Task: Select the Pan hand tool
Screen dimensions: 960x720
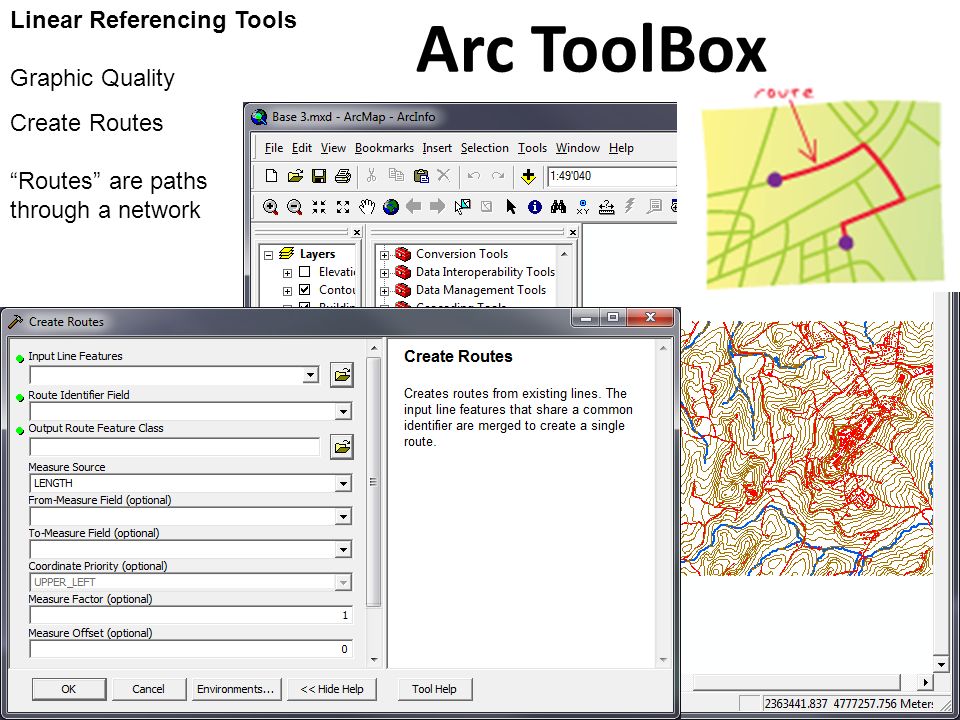Action: coord(367,207)
